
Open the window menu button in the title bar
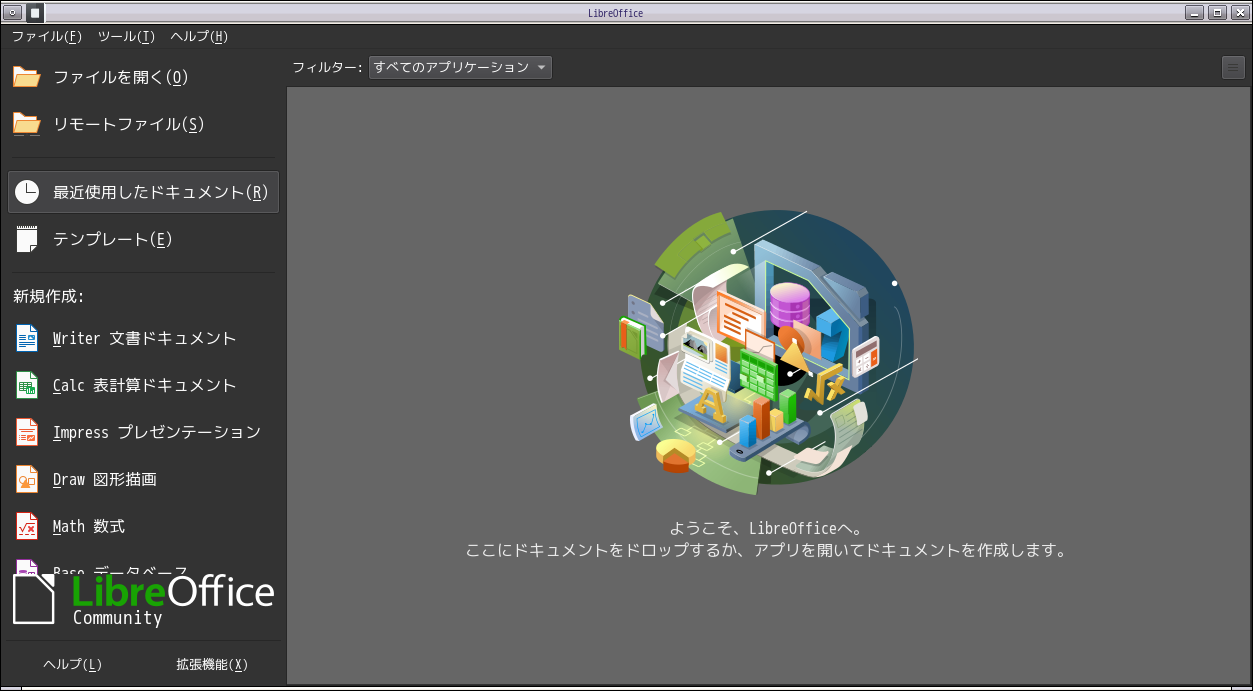(12, 13)
